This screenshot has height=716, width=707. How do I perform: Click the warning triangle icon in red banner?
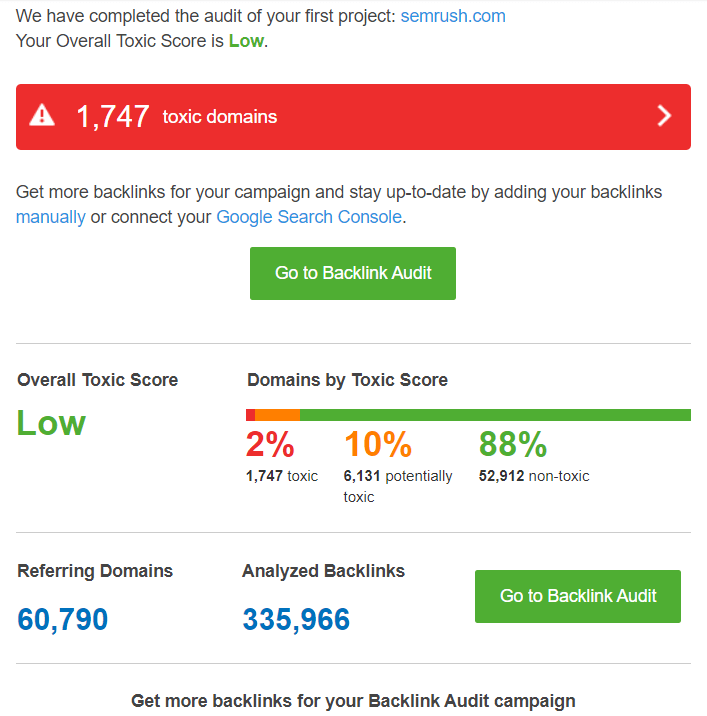[x=42, y=116]
